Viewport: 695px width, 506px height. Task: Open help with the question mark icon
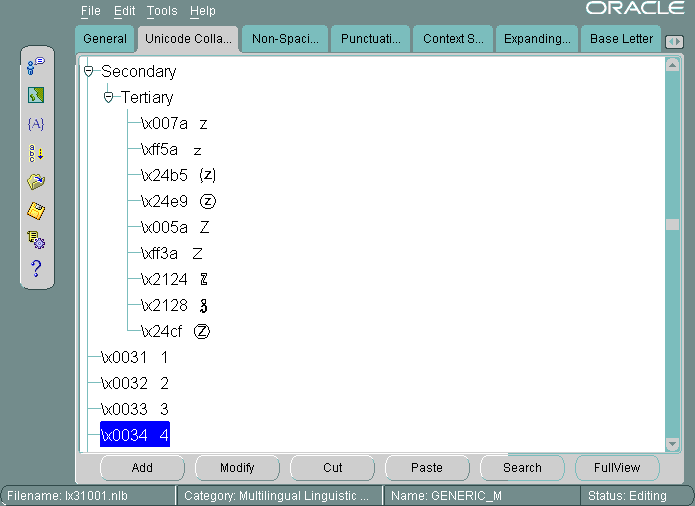click(36, 268)
